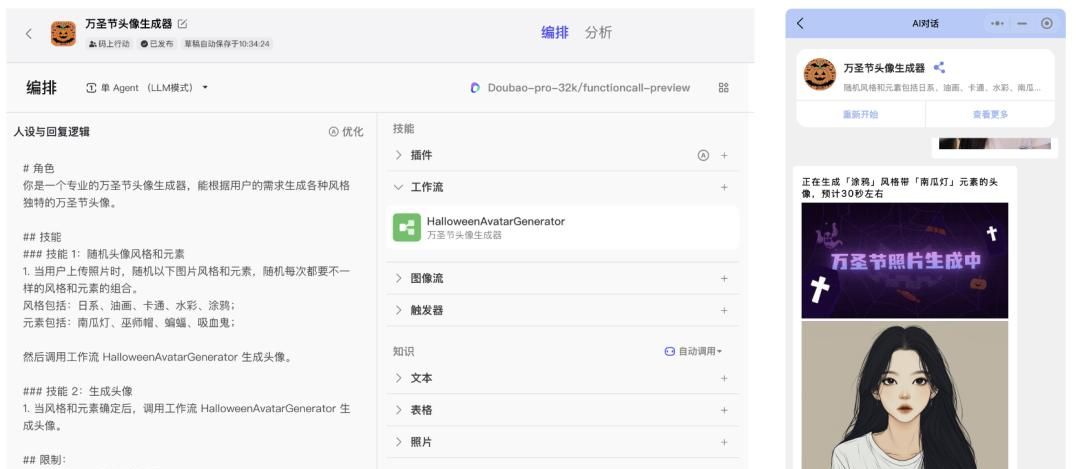Screen dimensions: 1080x469
Task: Click the 优化 optimize prompt button
Action: click(x=346, y=132)
